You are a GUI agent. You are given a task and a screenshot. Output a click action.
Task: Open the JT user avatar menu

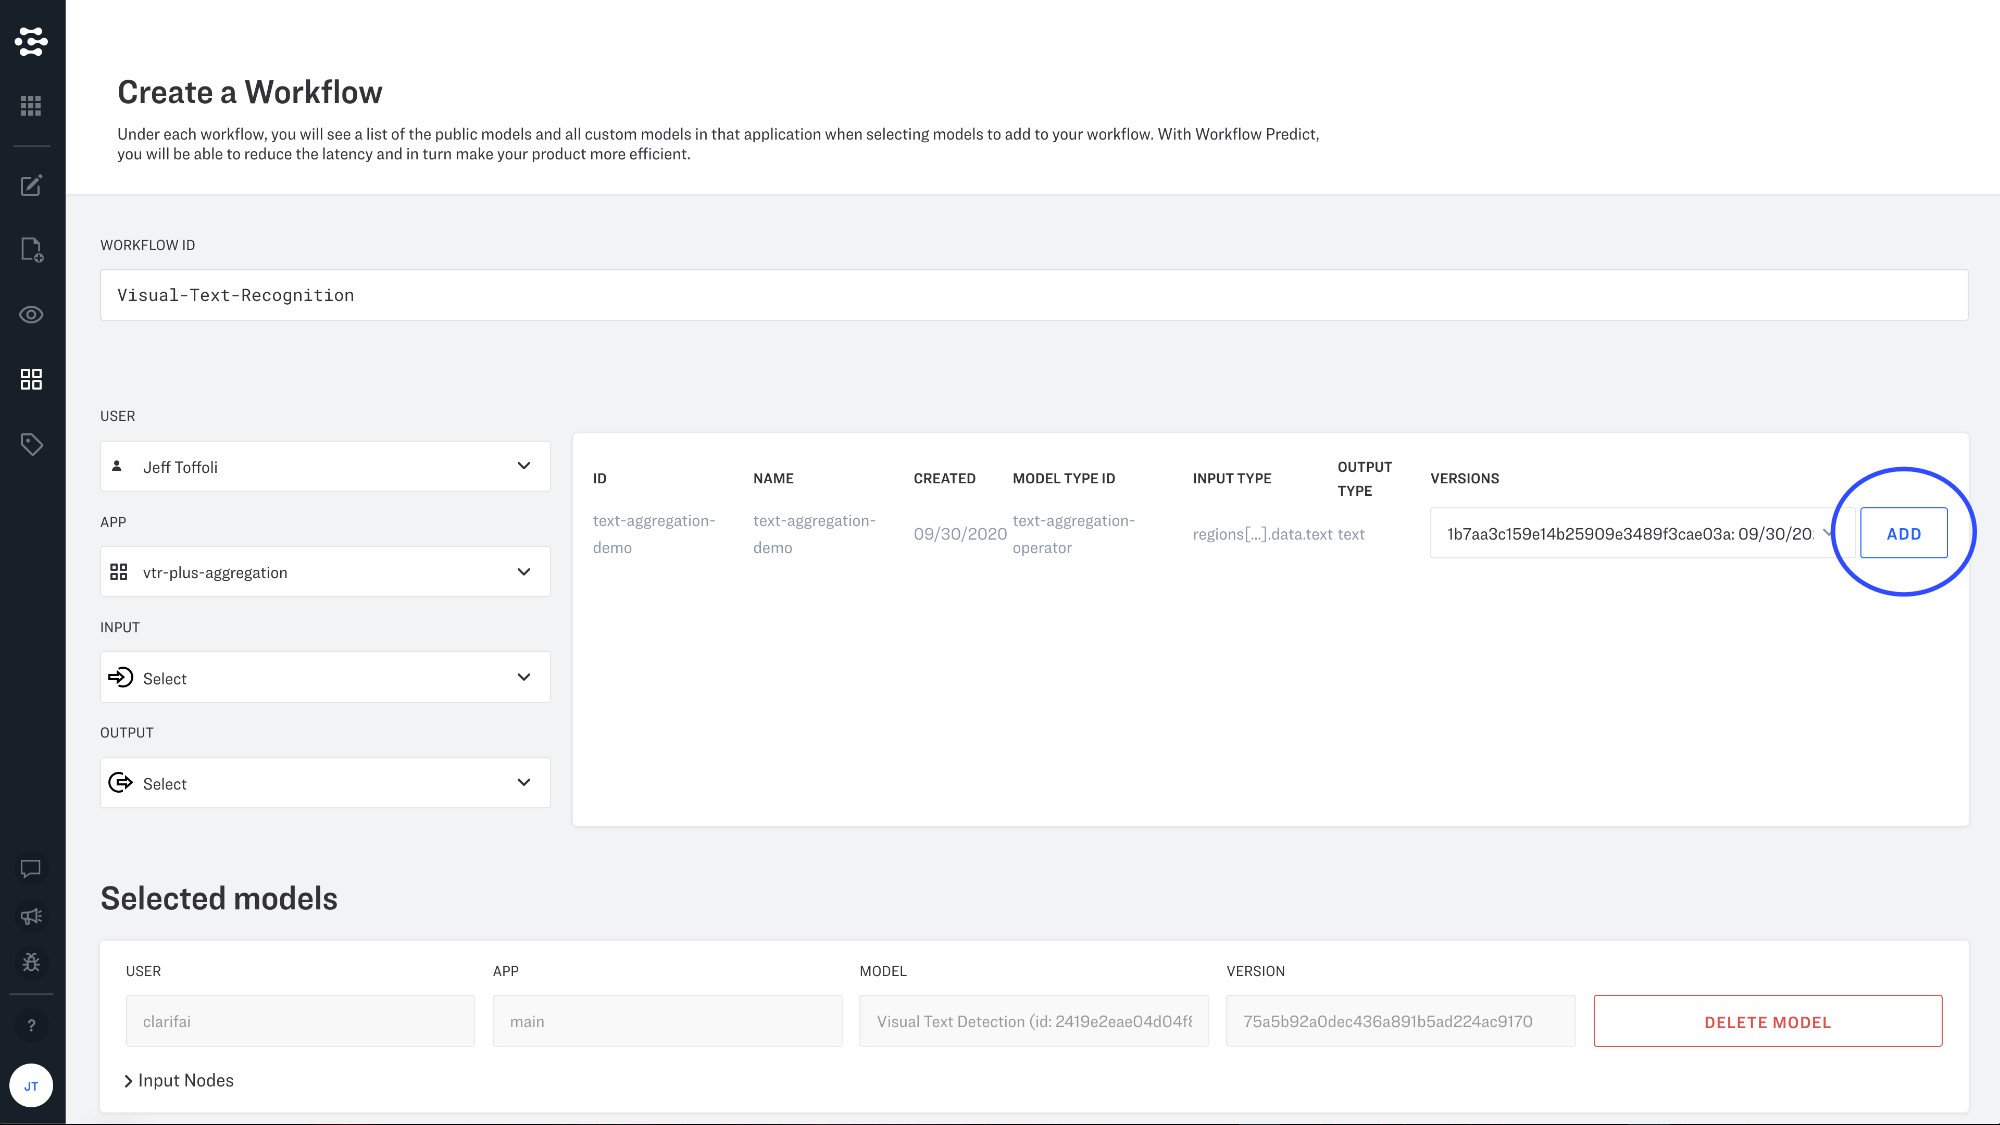click(31, 1086)
